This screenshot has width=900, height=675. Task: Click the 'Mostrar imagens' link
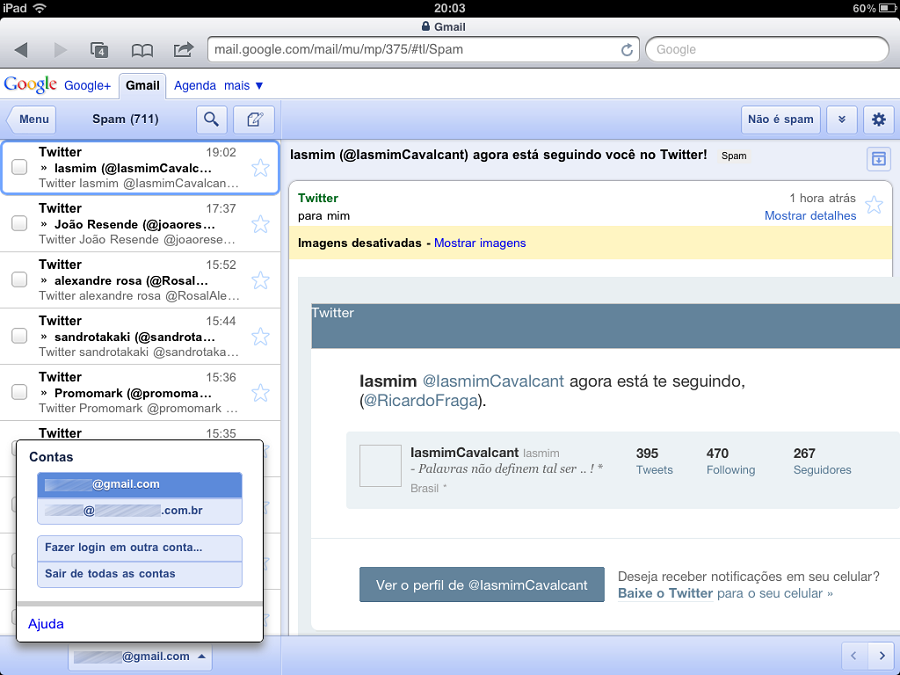tap(480, 243)
